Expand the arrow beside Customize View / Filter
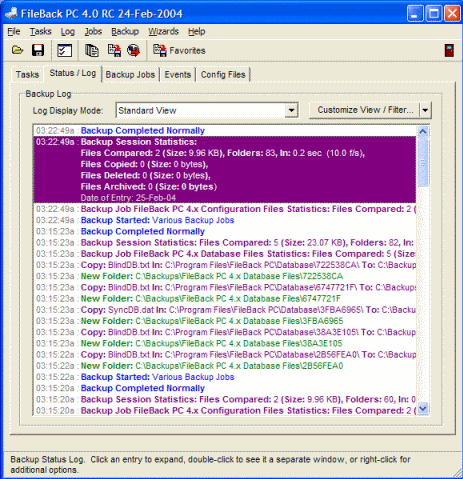Image resolution: width=463 pixels, height=479 pixels. point(425,110)
